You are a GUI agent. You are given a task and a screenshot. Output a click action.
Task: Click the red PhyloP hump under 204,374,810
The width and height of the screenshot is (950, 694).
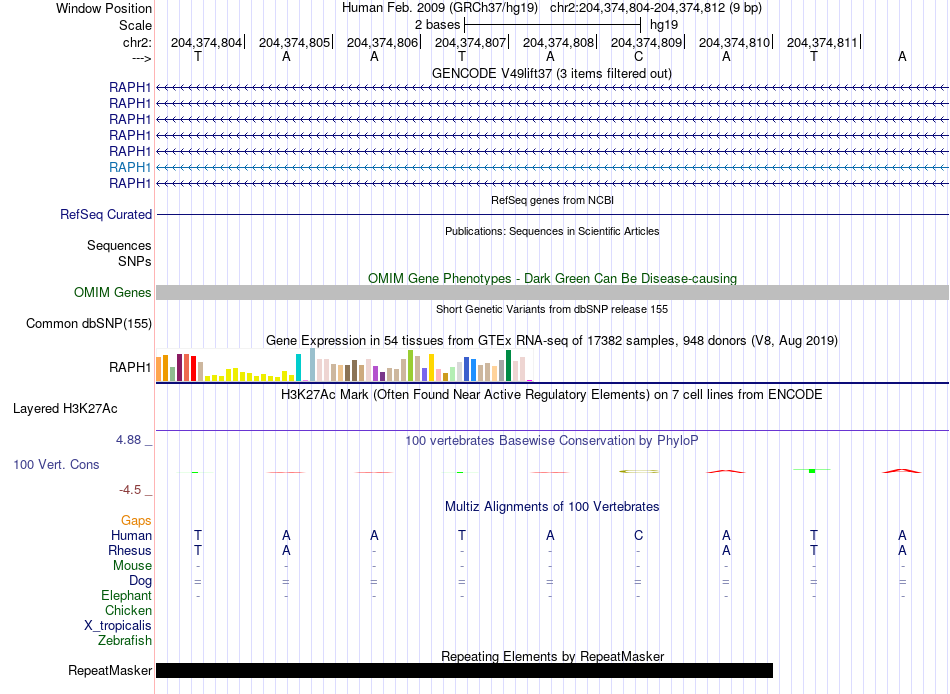(726, 471)
